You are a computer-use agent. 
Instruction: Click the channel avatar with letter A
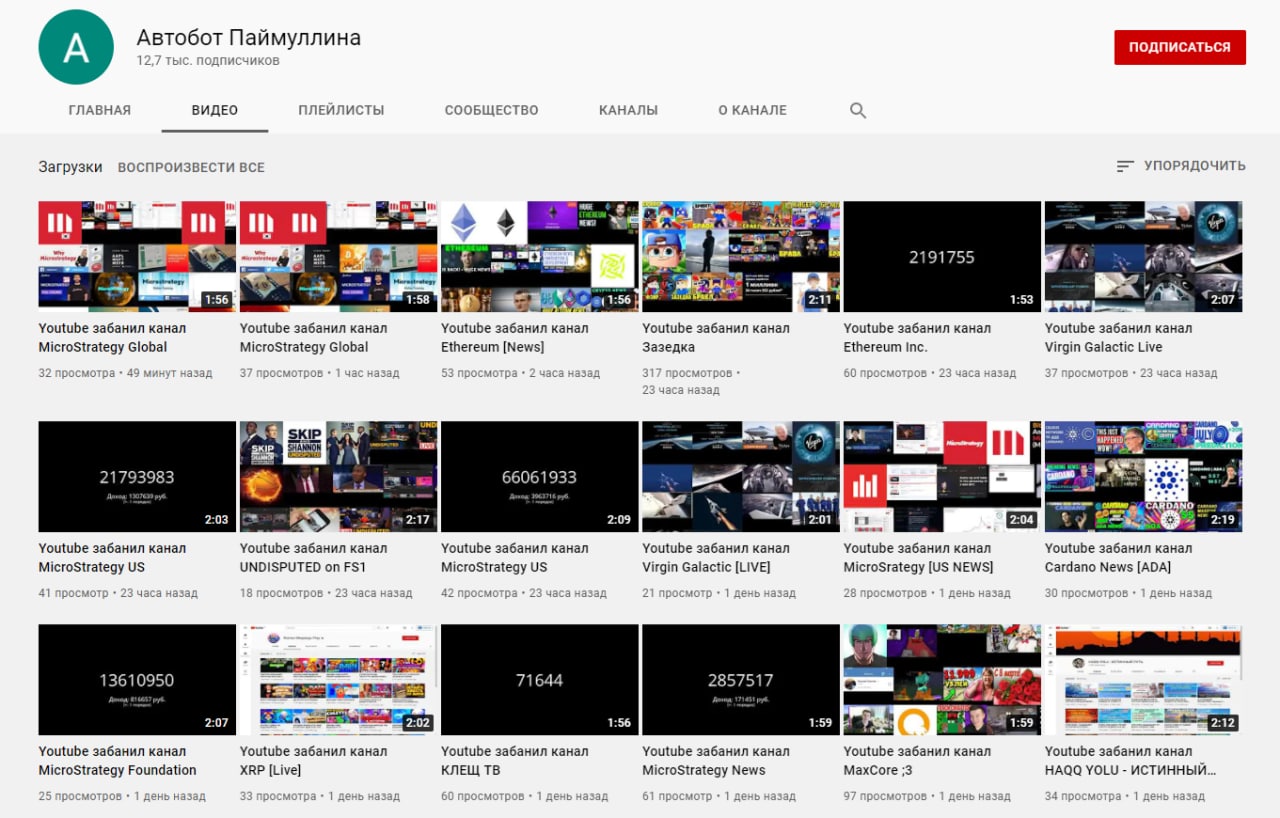coord(76,47)
